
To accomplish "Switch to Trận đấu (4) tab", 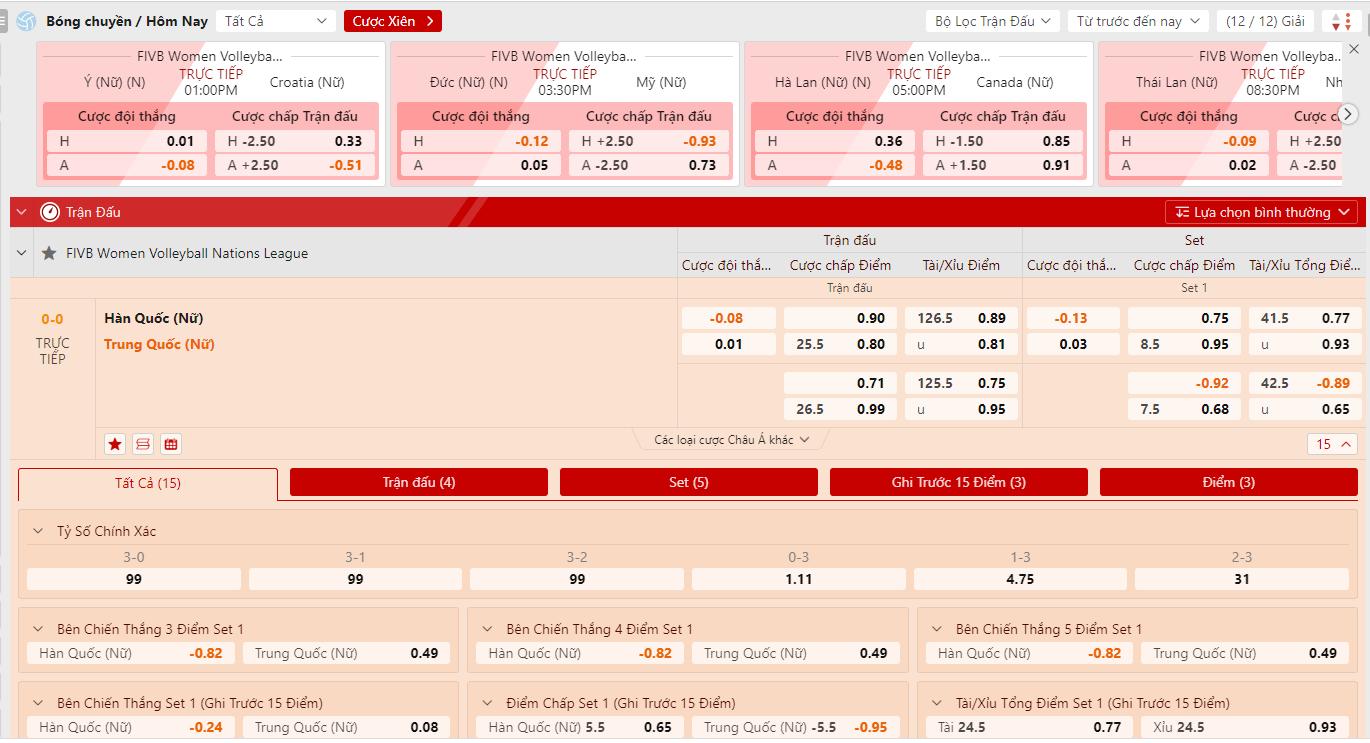I will [x=419, y=482].
